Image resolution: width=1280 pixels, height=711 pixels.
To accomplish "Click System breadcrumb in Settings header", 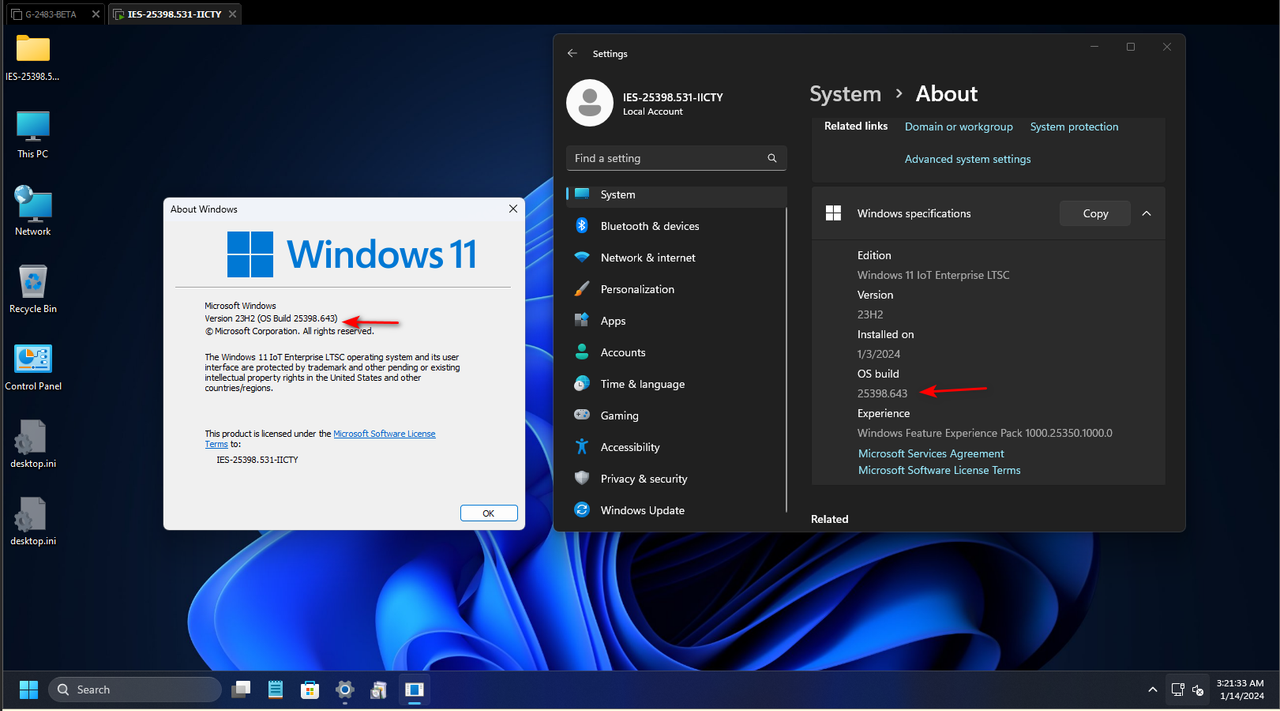I will click(845, 94).
